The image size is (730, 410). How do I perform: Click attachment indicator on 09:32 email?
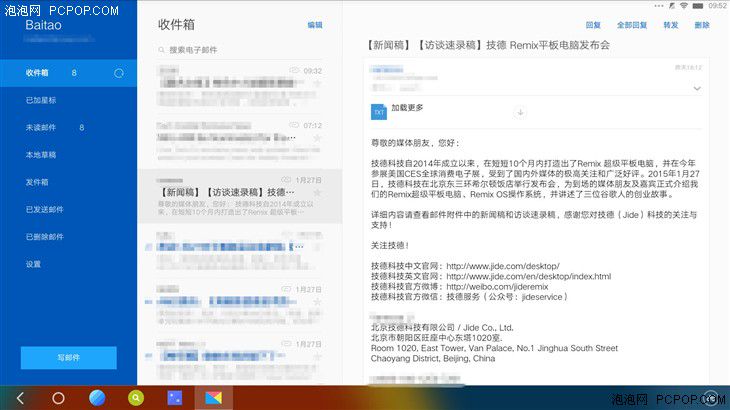pyautogui.click(x=294, y=70)
